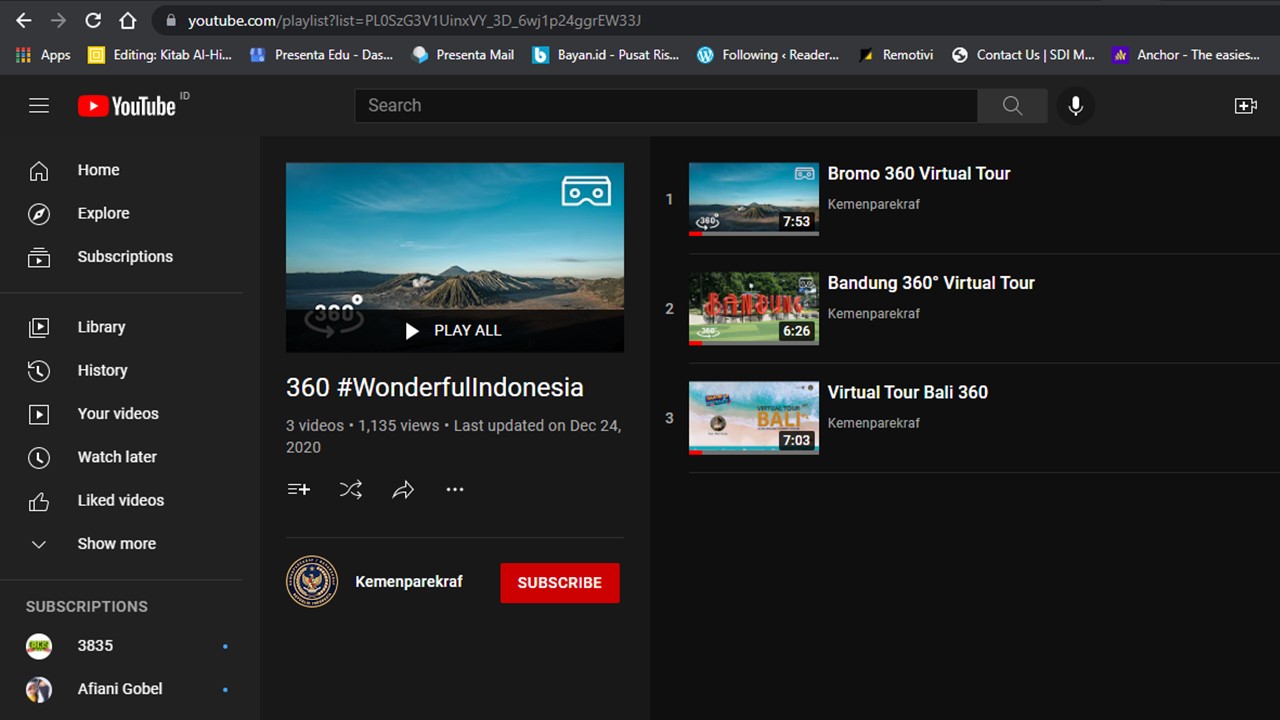The height and width of the screenshot is (720, 1280).
Task: Share the playlist via arrow icon
Action: pyautogui.click(x=403, y=490)
